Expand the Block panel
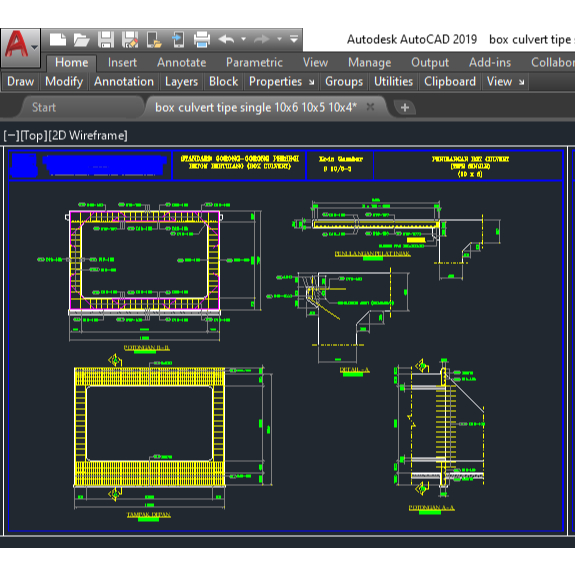575x575 pixels. [x=223, y=81]
